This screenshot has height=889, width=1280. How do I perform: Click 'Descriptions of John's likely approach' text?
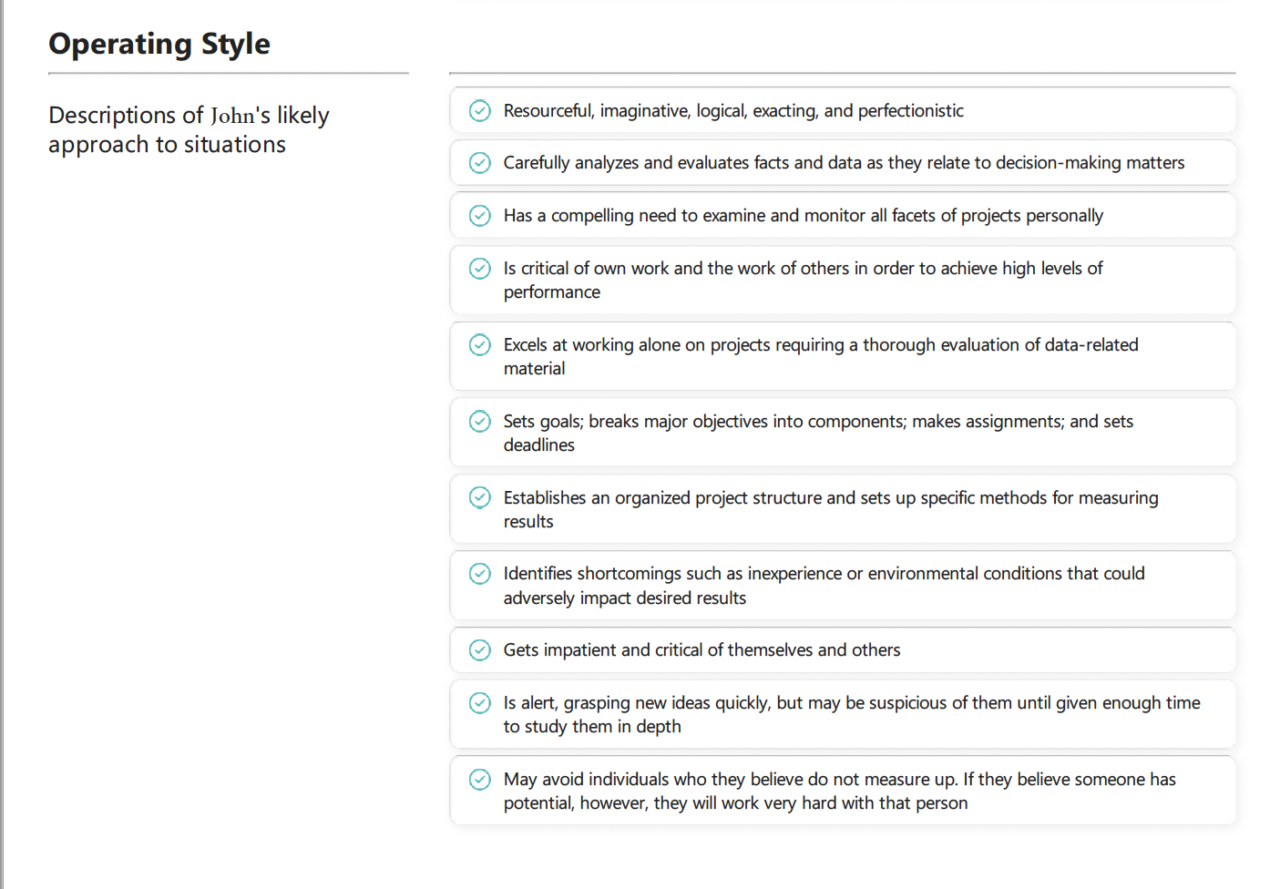[x=189, y=130]
